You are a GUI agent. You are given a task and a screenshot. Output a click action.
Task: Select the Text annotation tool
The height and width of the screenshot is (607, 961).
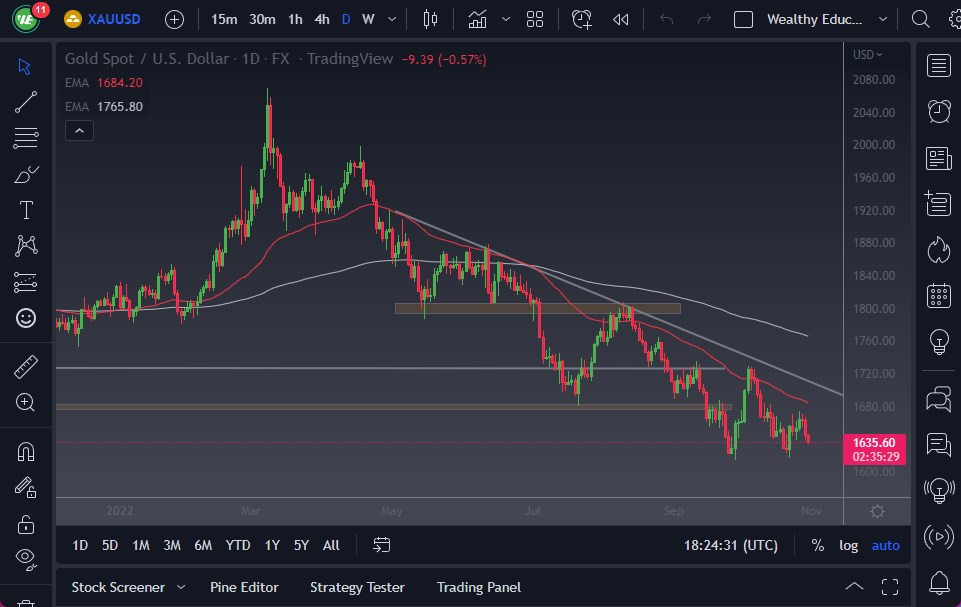(26, 210)
